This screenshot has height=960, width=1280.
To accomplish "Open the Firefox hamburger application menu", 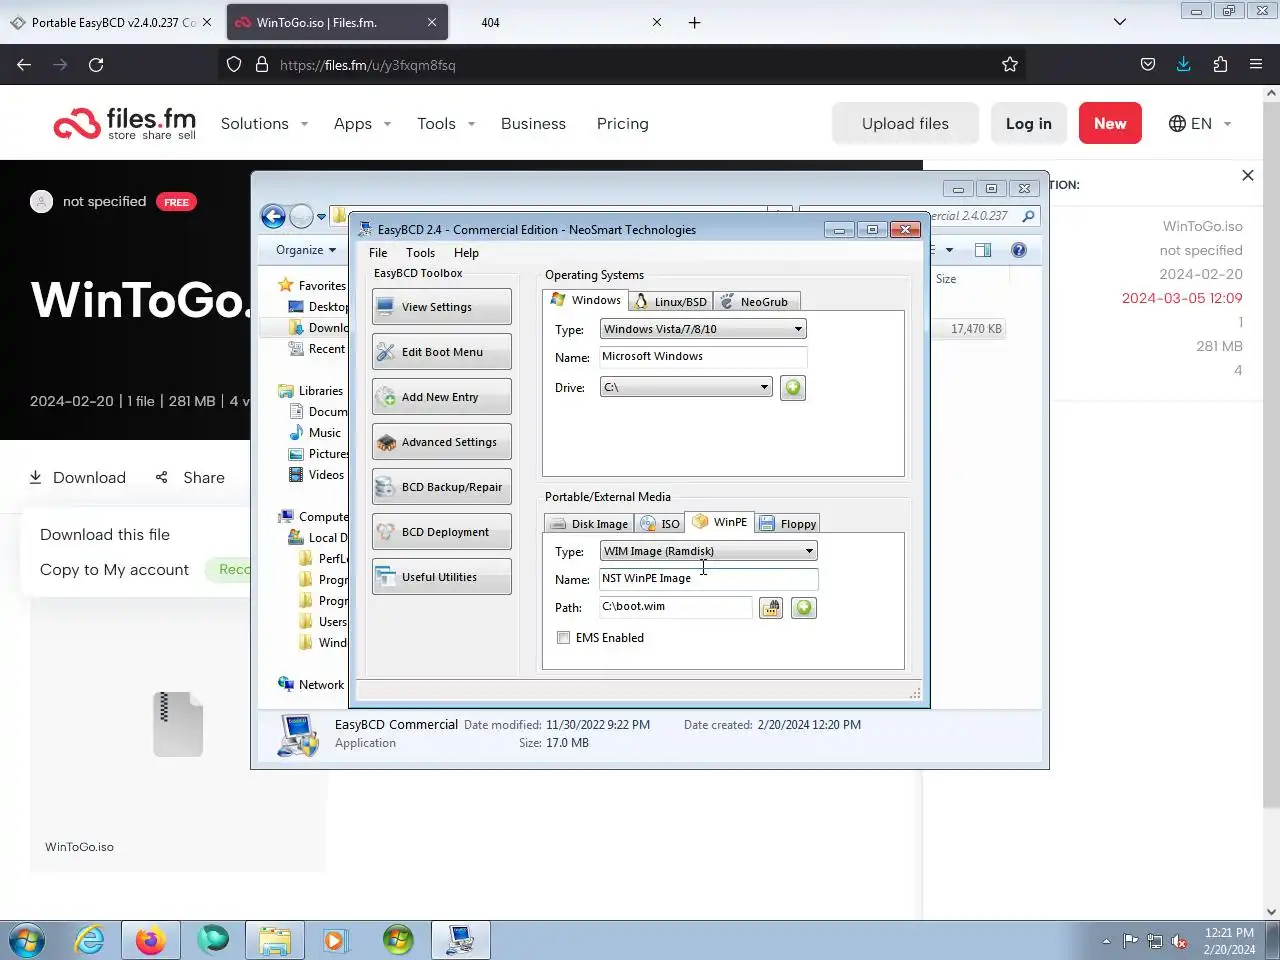I will 1256,65.
